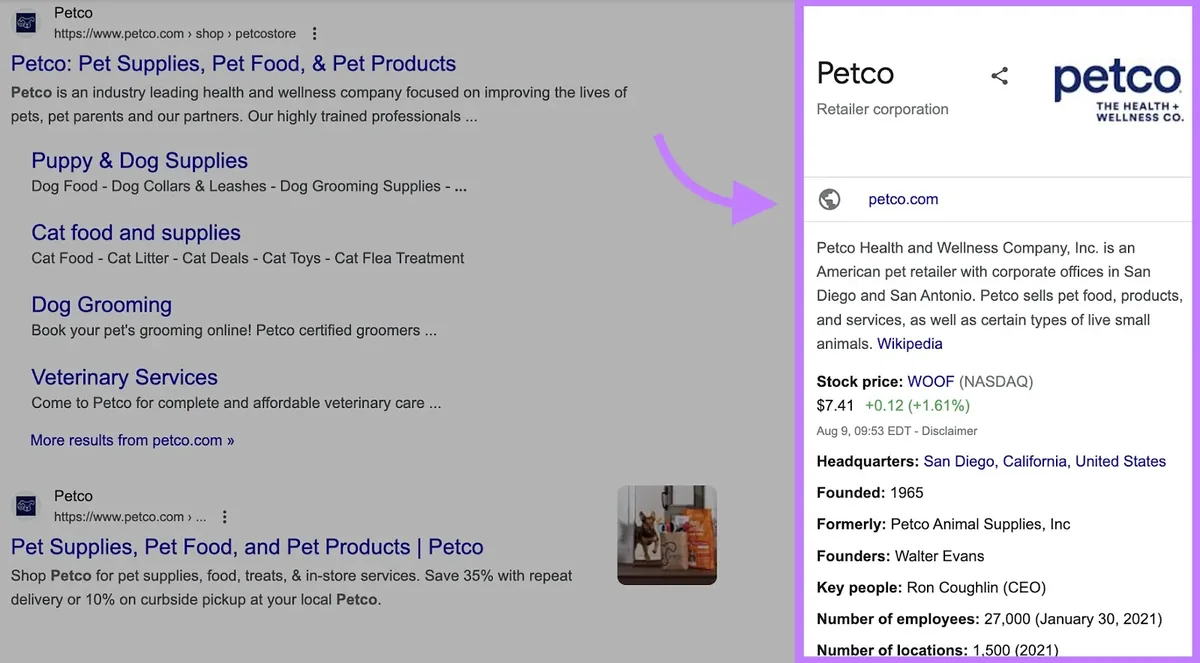Click 'Retailer corporation' subtitle
Screen dimensions: 1200x663
(x=883, y=109)
